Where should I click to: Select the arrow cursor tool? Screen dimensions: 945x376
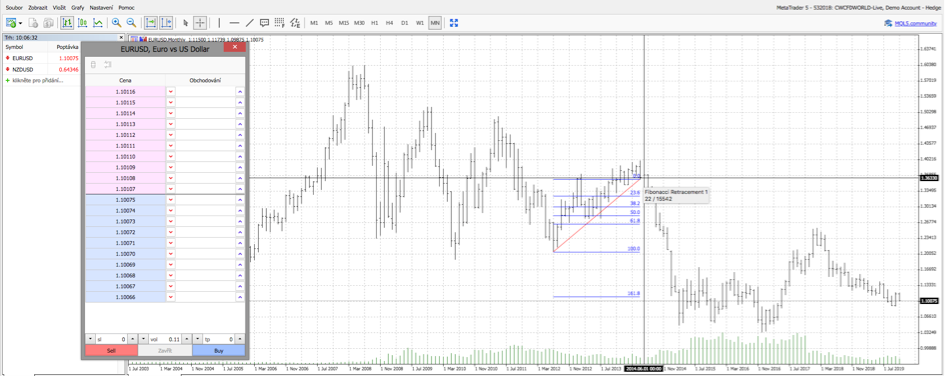coord(186,23)
